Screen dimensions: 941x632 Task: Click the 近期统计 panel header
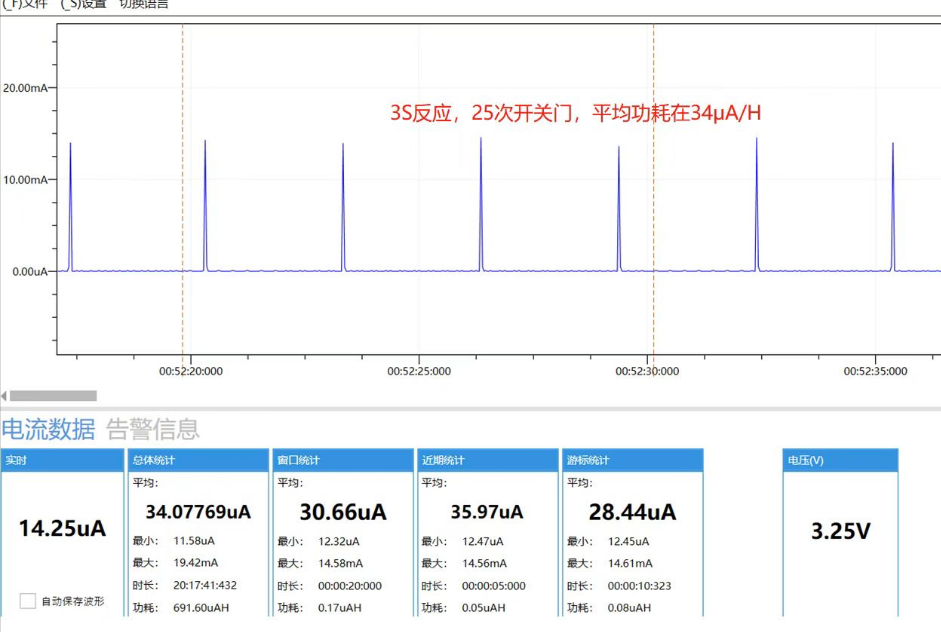coord(487,460)
